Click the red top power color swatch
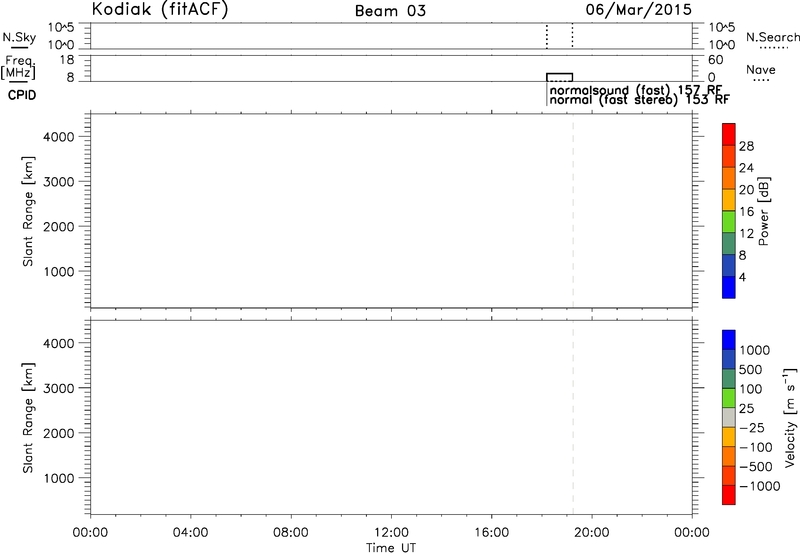The image size is (800, 554). coord(729,134)
